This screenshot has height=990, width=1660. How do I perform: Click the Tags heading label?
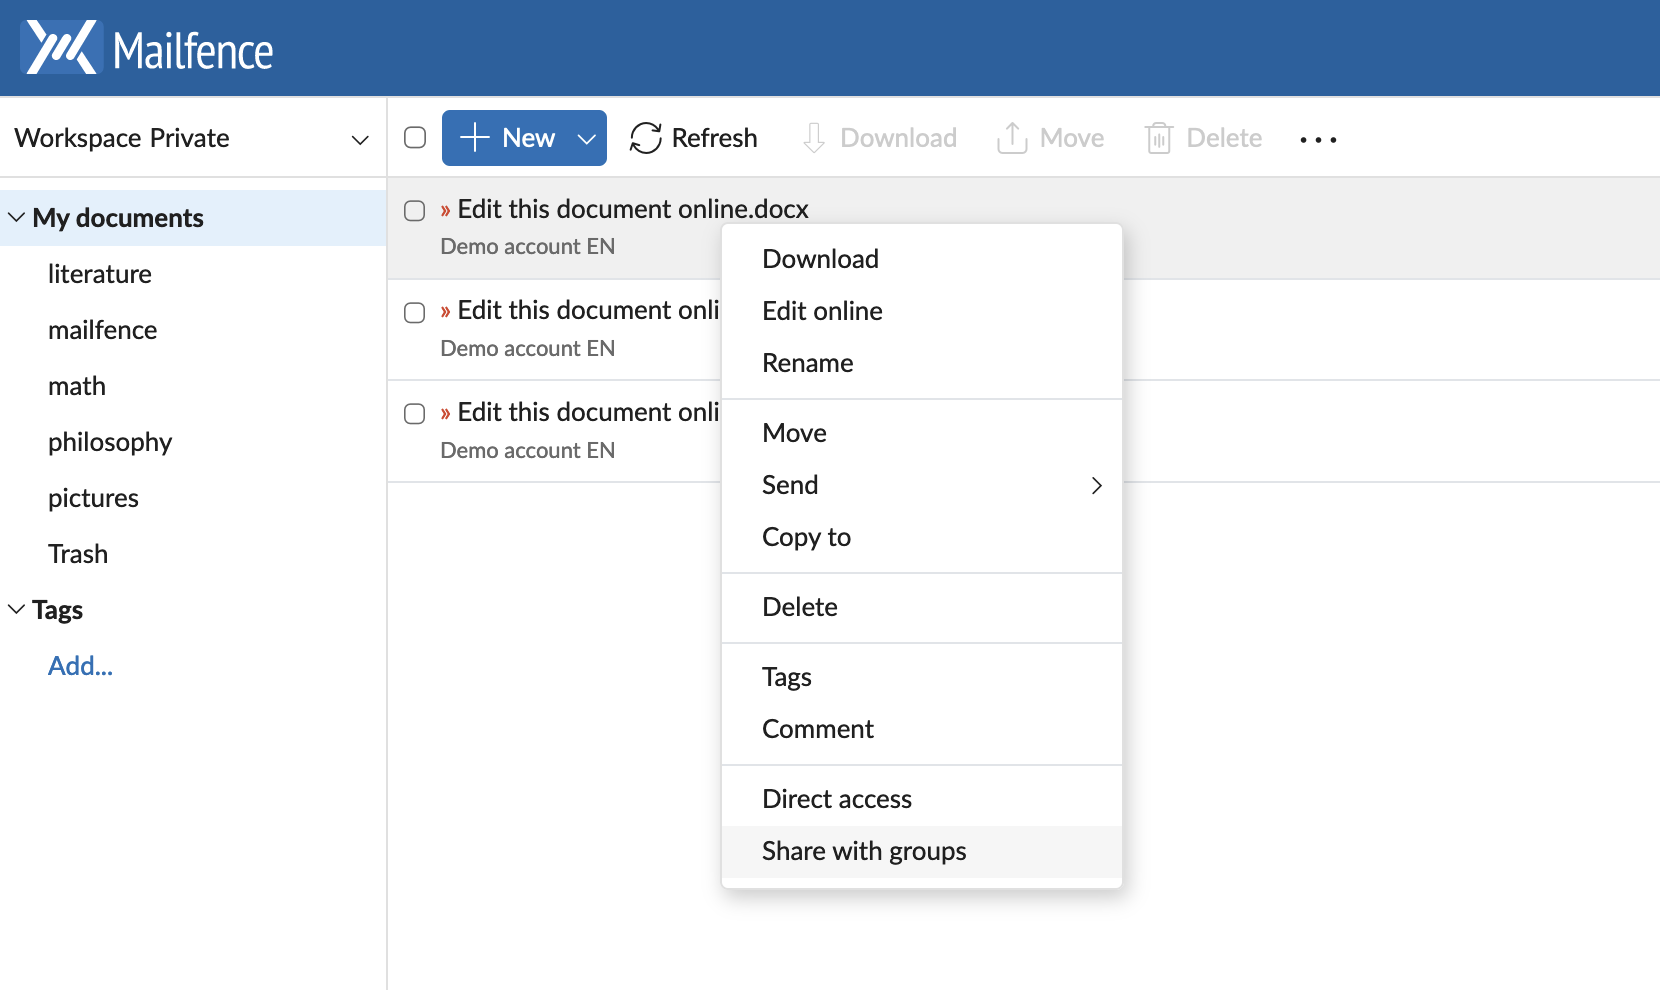point(57,610)
